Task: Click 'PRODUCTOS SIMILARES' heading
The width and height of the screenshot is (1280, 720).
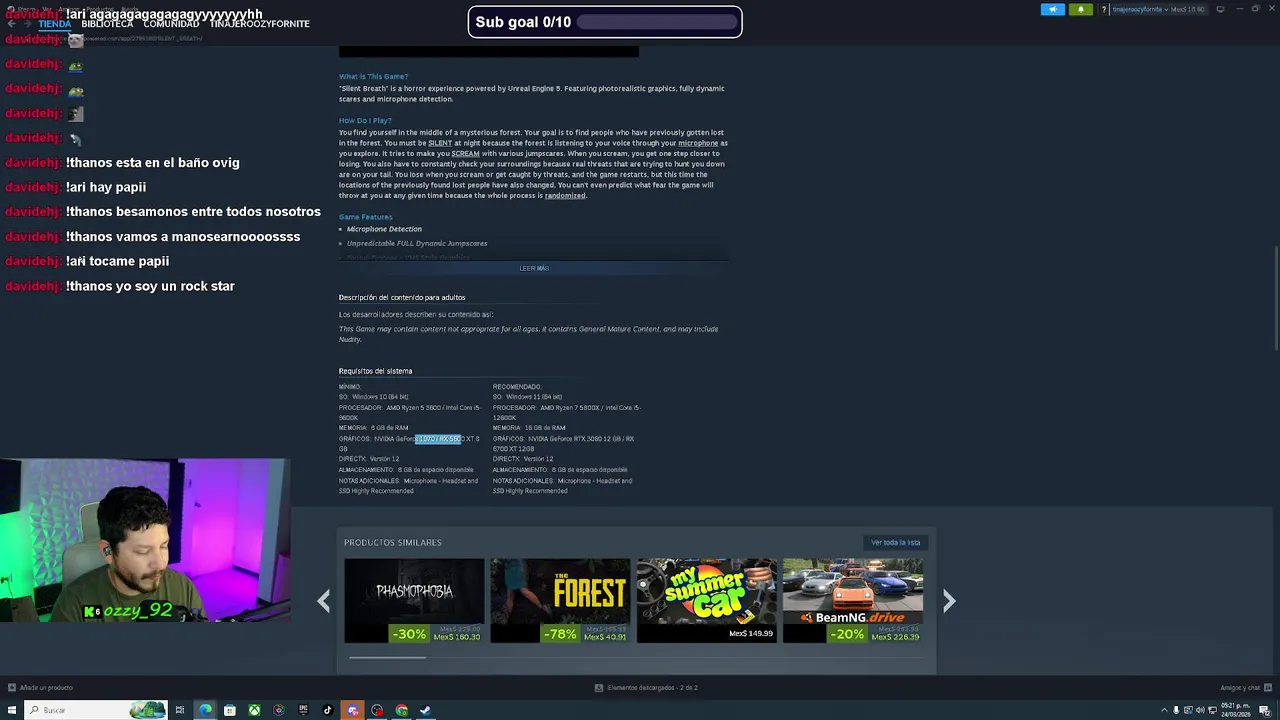Action: (x=393, y=542)
